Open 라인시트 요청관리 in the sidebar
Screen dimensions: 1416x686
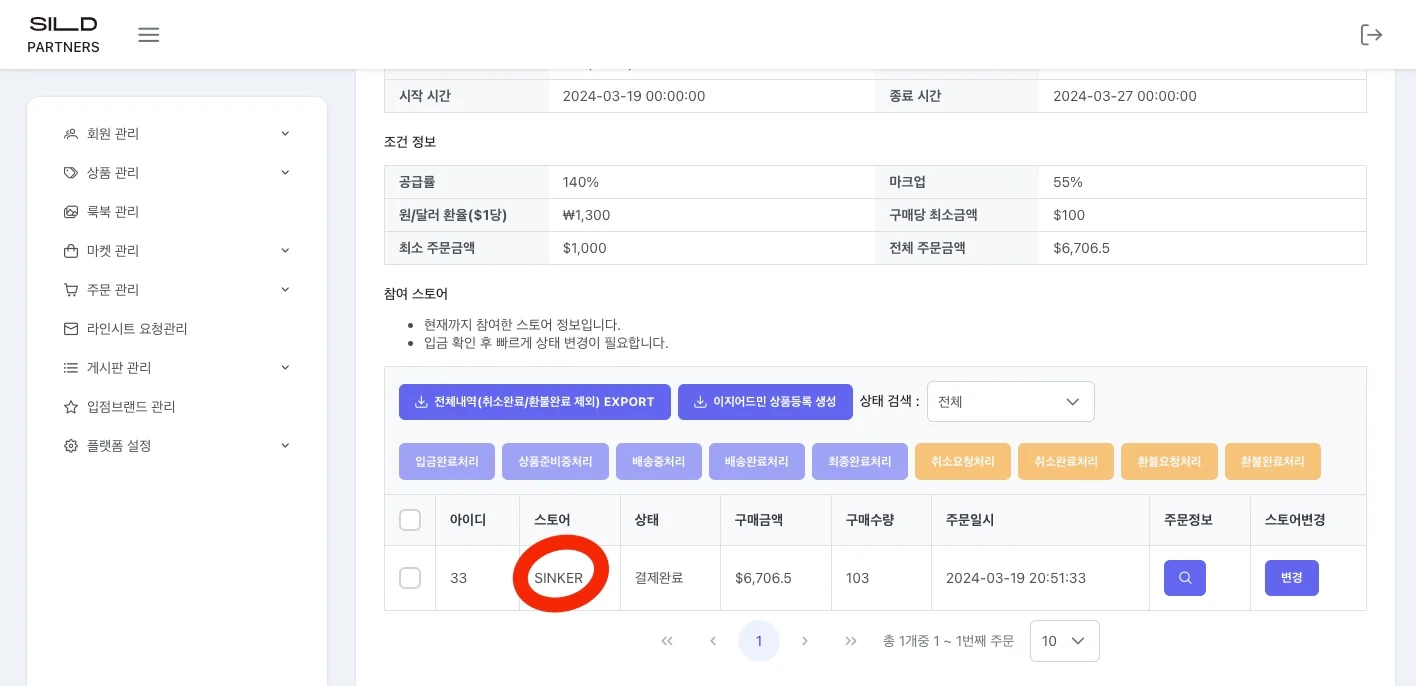[137, 329]
